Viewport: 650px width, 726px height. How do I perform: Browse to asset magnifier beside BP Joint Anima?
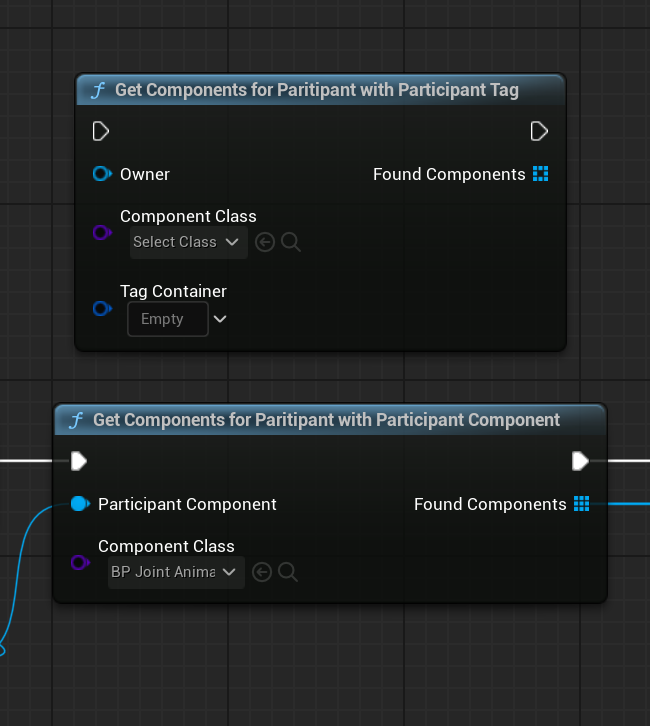pos(288,572)
